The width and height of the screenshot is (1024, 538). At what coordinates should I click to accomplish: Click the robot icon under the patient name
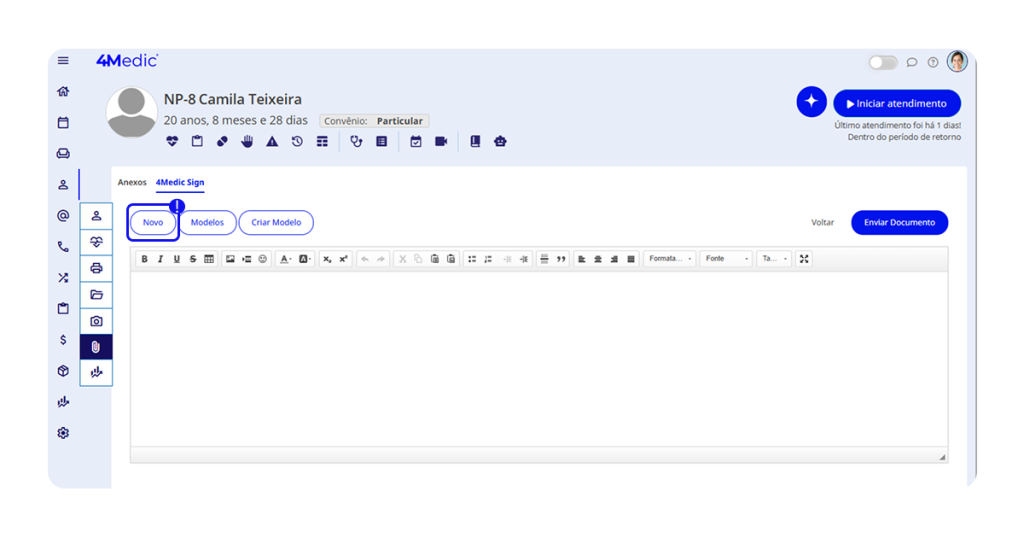coord(500,141)
